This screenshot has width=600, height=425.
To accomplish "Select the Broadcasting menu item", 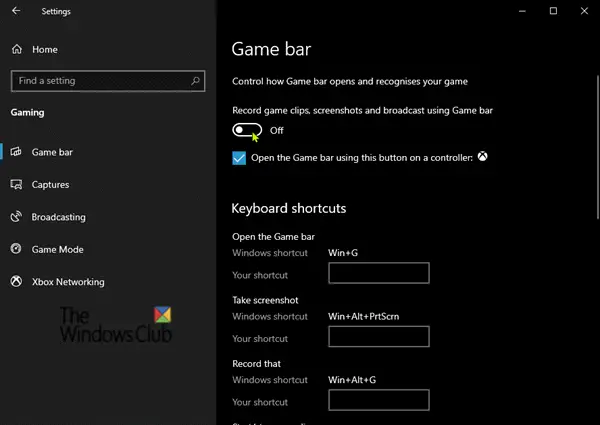I will point(59,217).
